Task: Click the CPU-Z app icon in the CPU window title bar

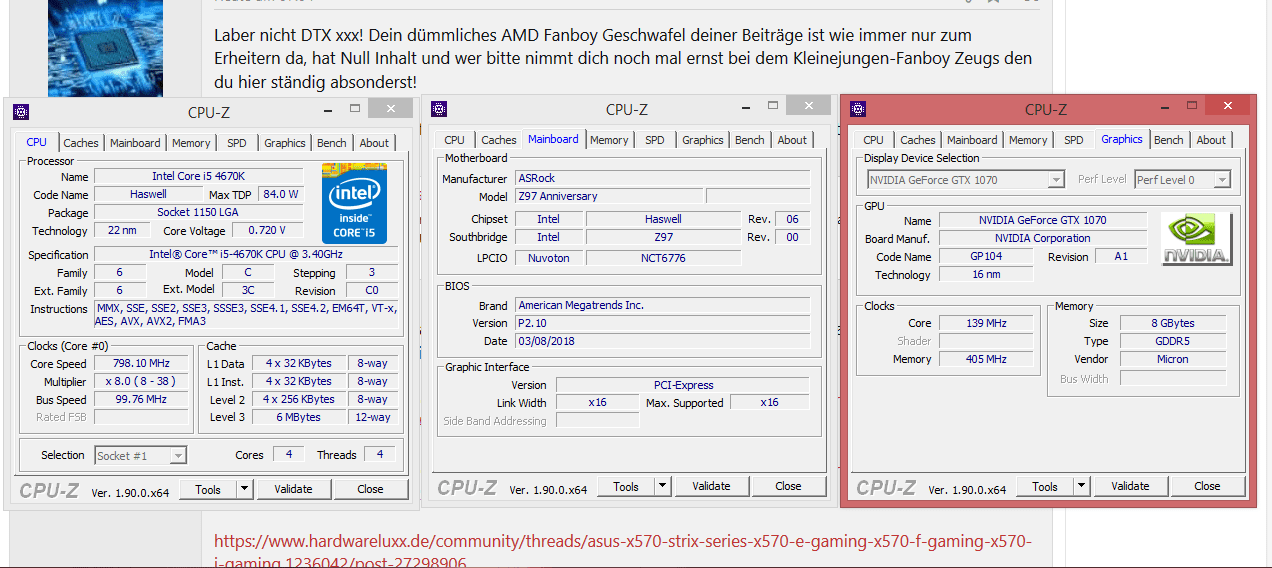Action: (21, 112)
